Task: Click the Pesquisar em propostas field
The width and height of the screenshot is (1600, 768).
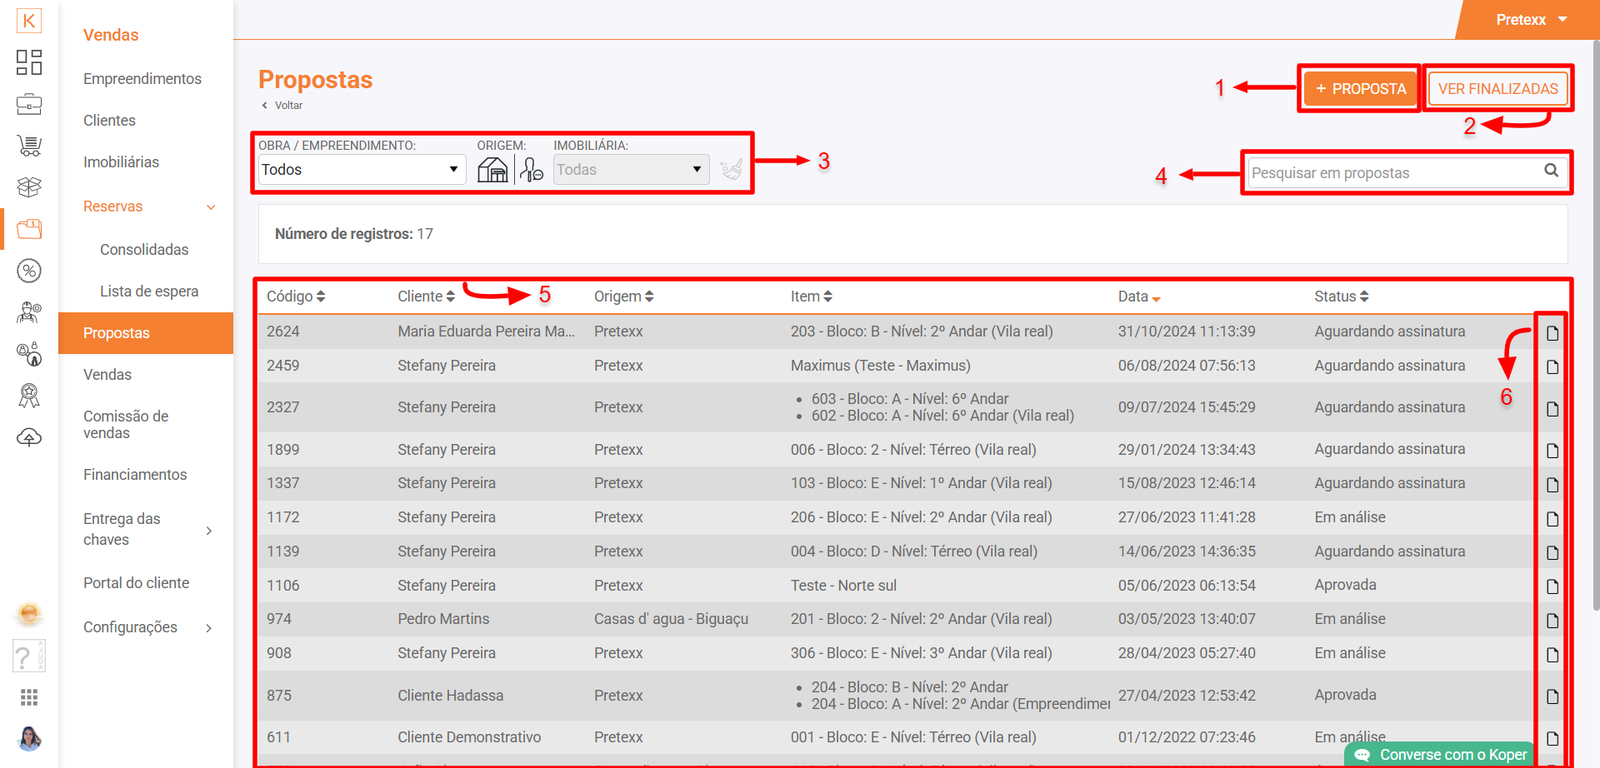Action: click(1393, 173)
